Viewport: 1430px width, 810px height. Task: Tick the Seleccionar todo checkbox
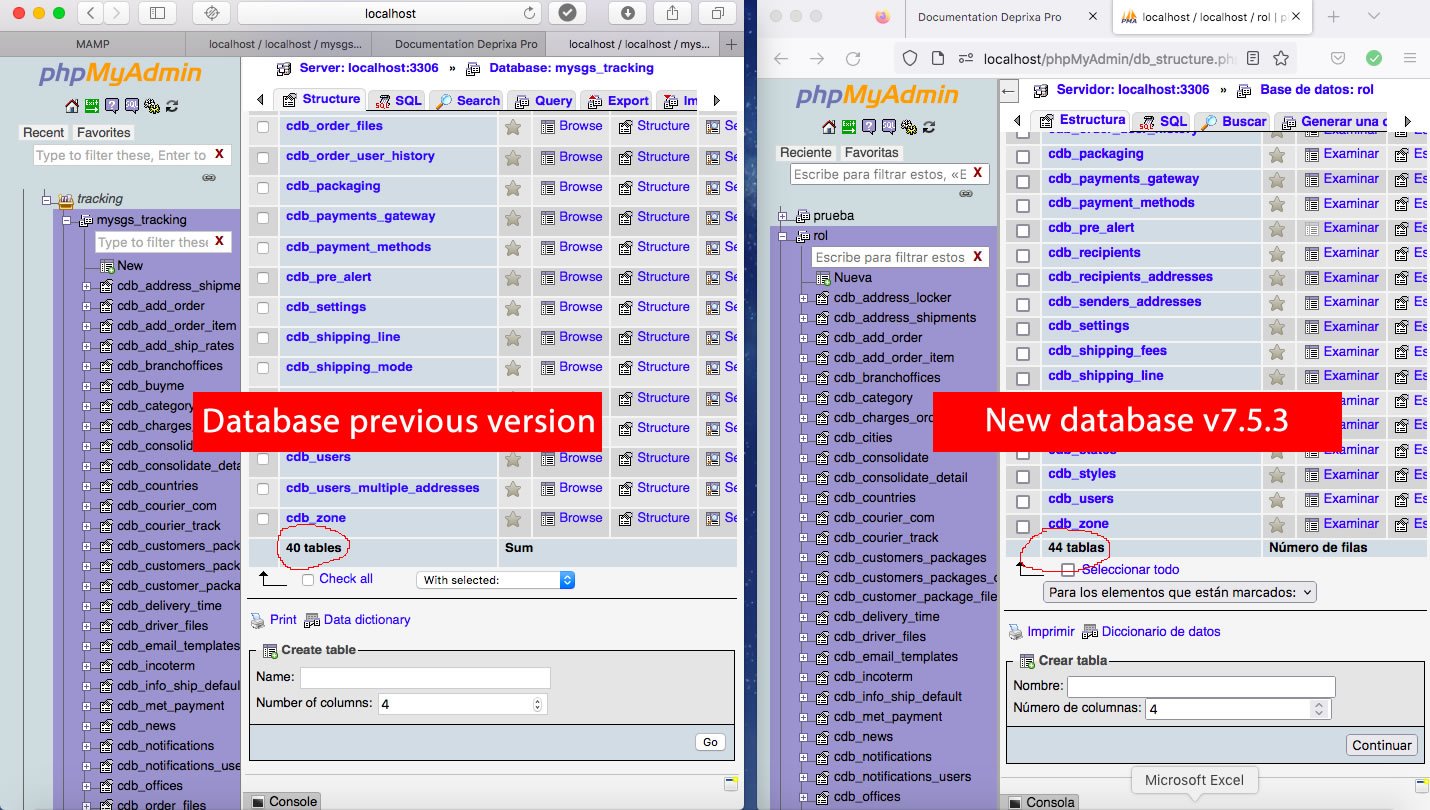(1068, 570)
